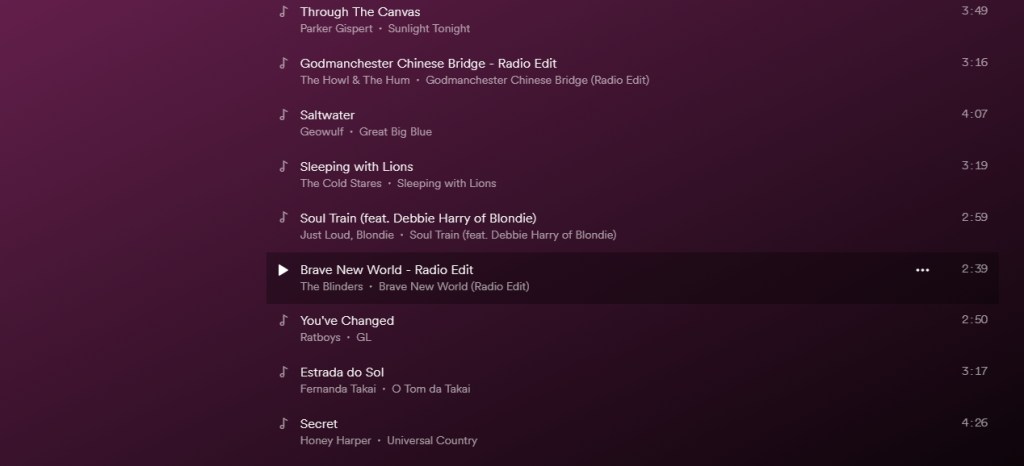
Task: Go to The Howl & The Hum artist page
Action: tap(355, 80)
